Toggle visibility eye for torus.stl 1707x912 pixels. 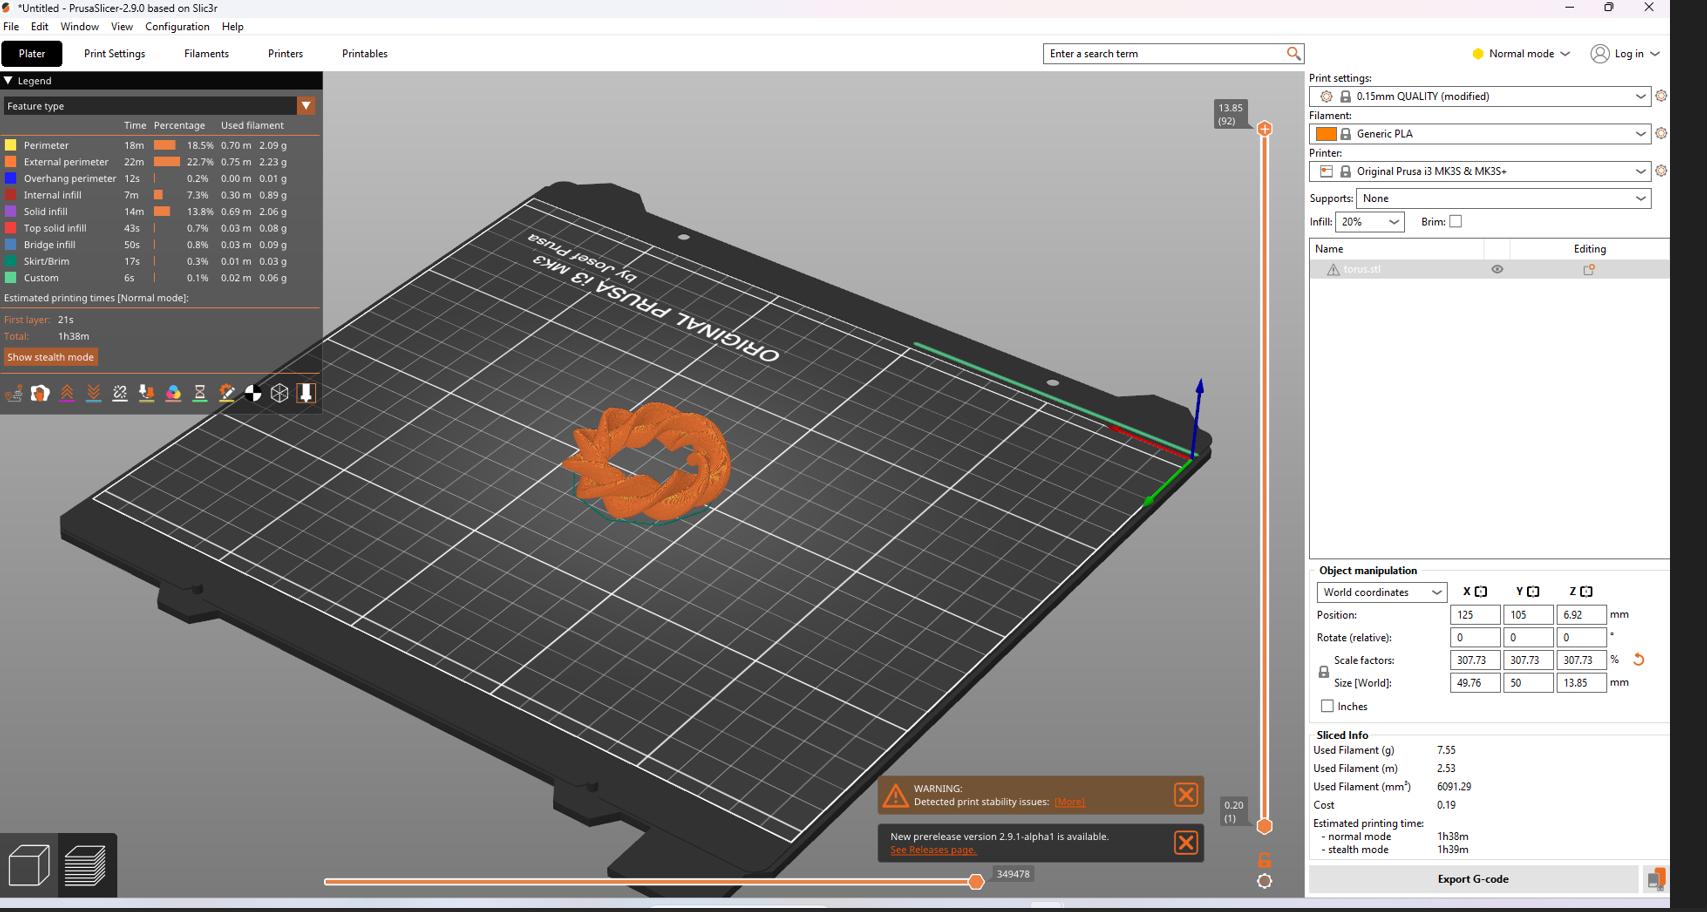(1497, 269)
